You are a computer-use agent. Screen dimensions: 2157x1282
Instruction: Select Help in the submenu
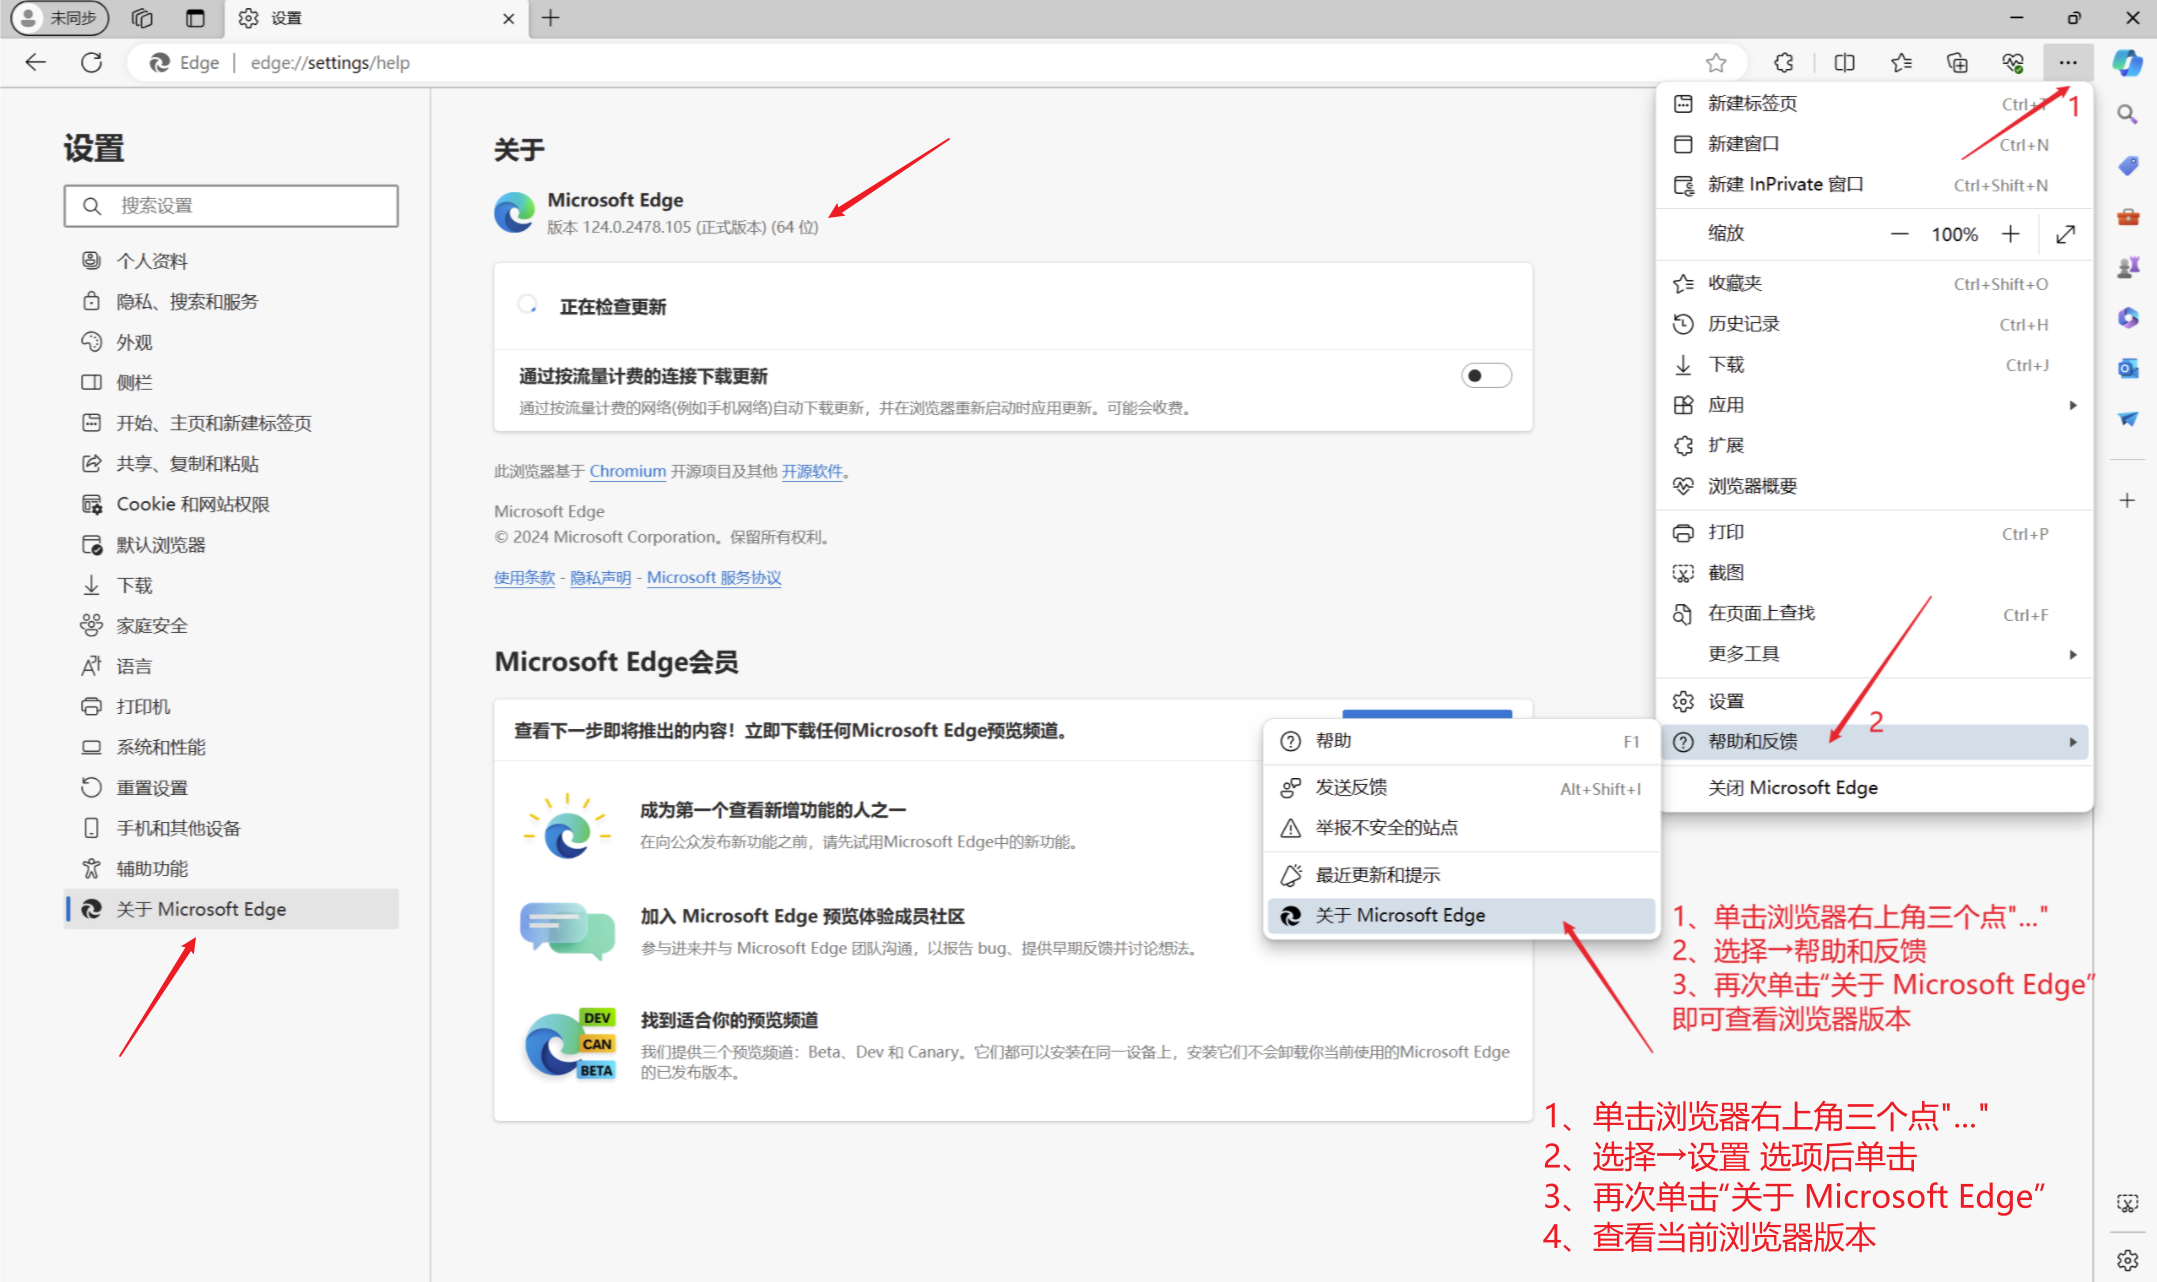(1461, 741)
